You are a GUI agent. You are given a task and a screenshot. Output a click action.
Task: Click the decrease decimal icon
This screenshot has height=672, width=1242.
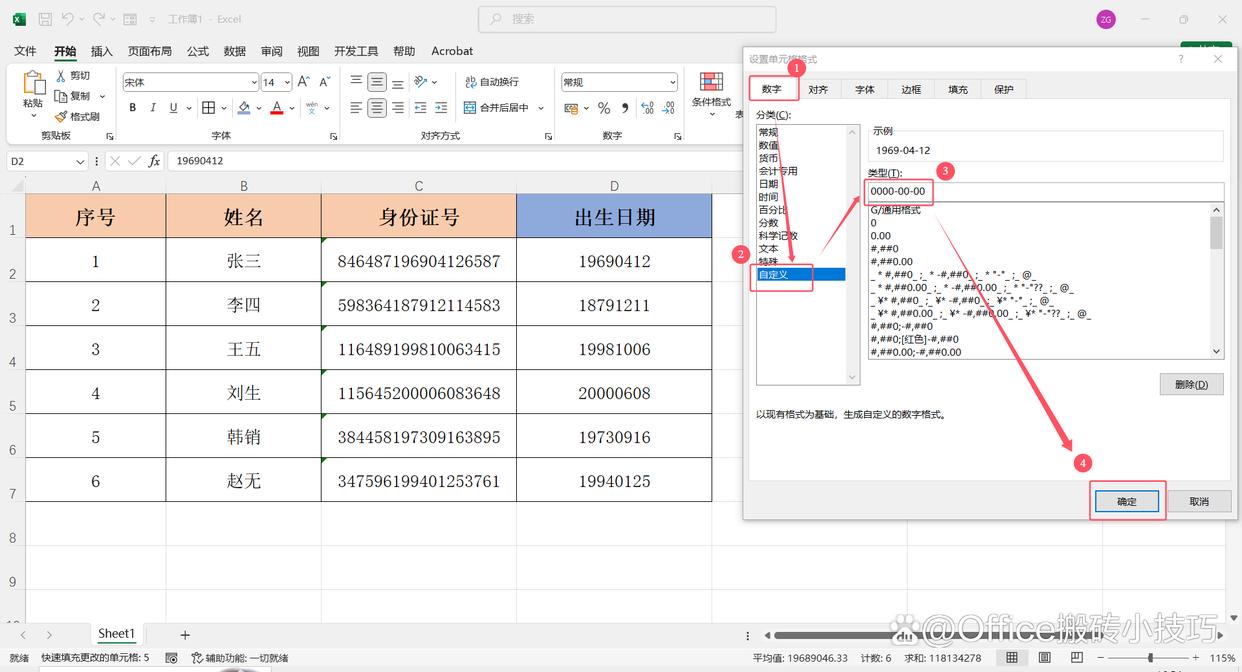click(x=668, y=108)
